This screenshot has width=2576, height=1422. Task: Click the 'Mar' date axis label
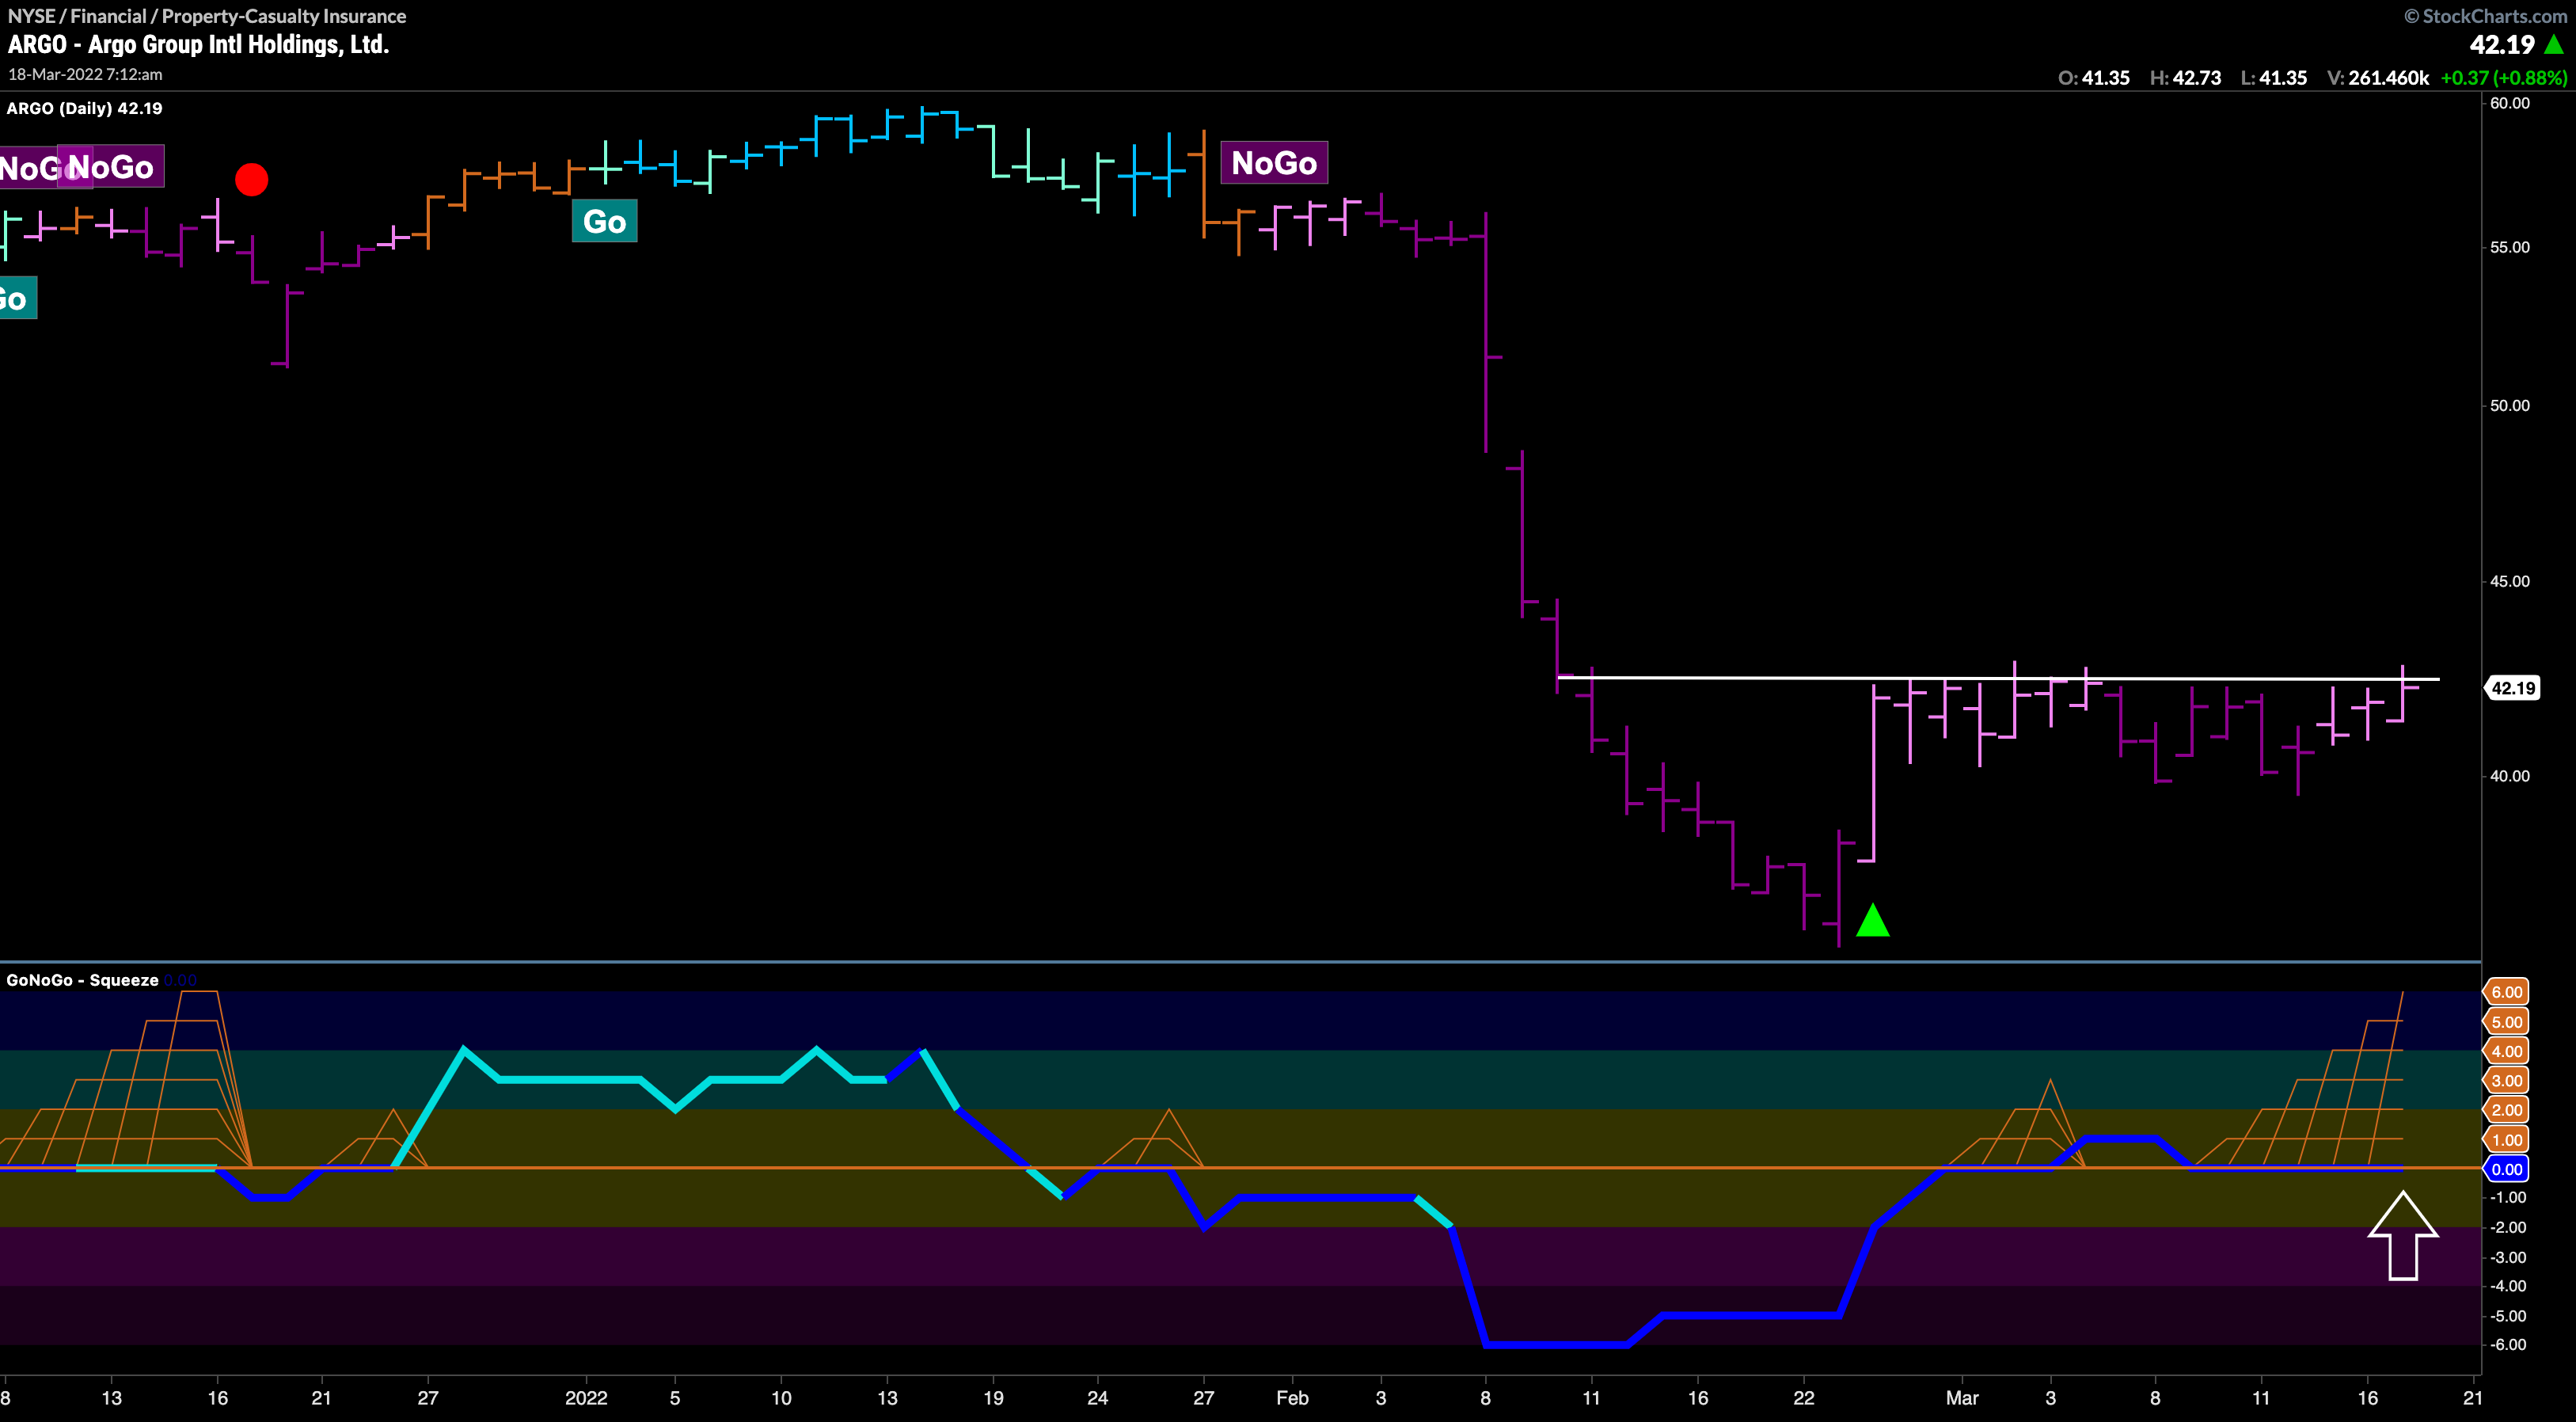pos(1962,1398)
